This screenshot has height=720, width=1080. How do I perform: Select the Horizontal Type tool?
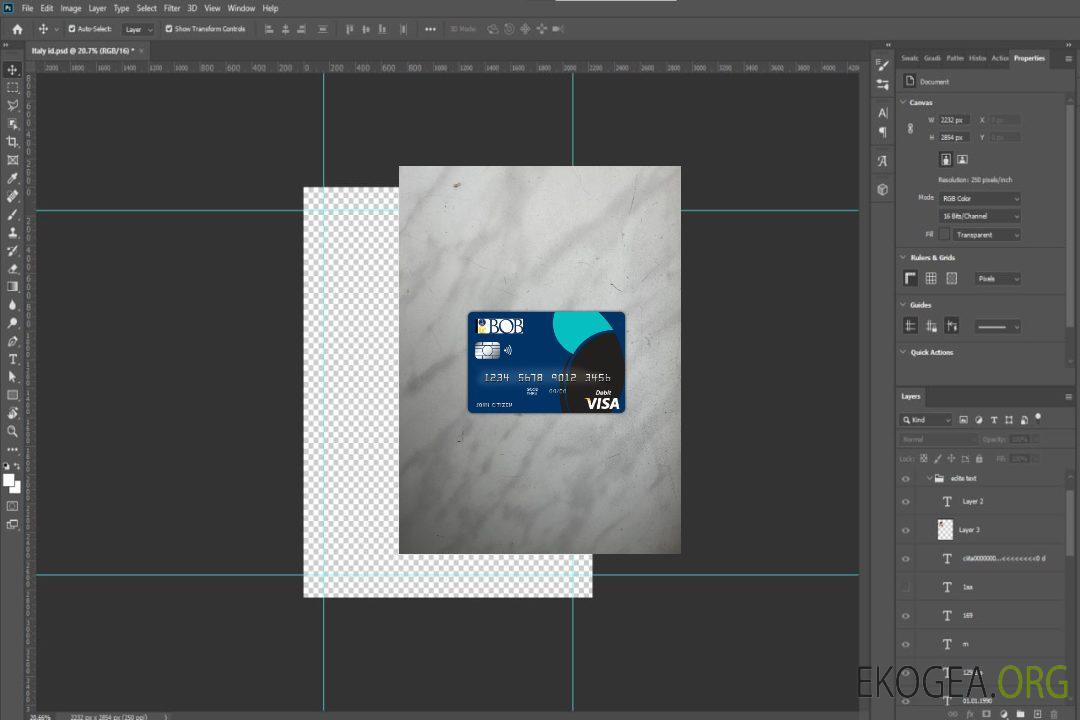(x=12, y=359)
